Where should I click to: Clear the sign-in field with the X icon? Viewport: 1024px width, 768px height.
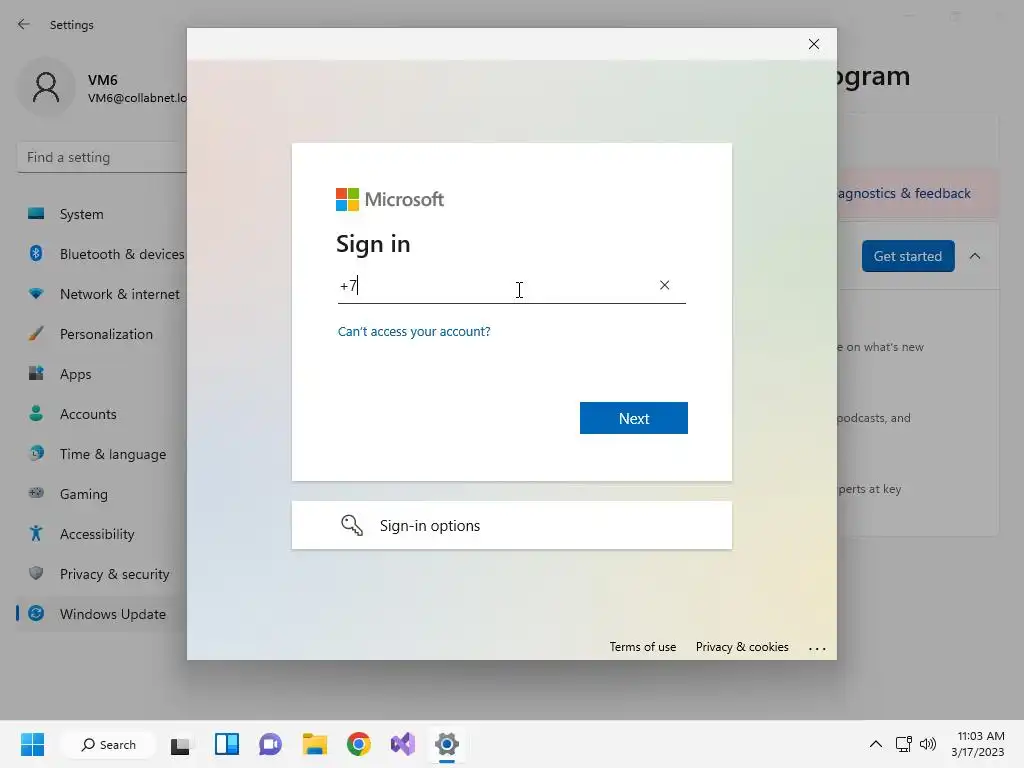(x=664, y=285)
